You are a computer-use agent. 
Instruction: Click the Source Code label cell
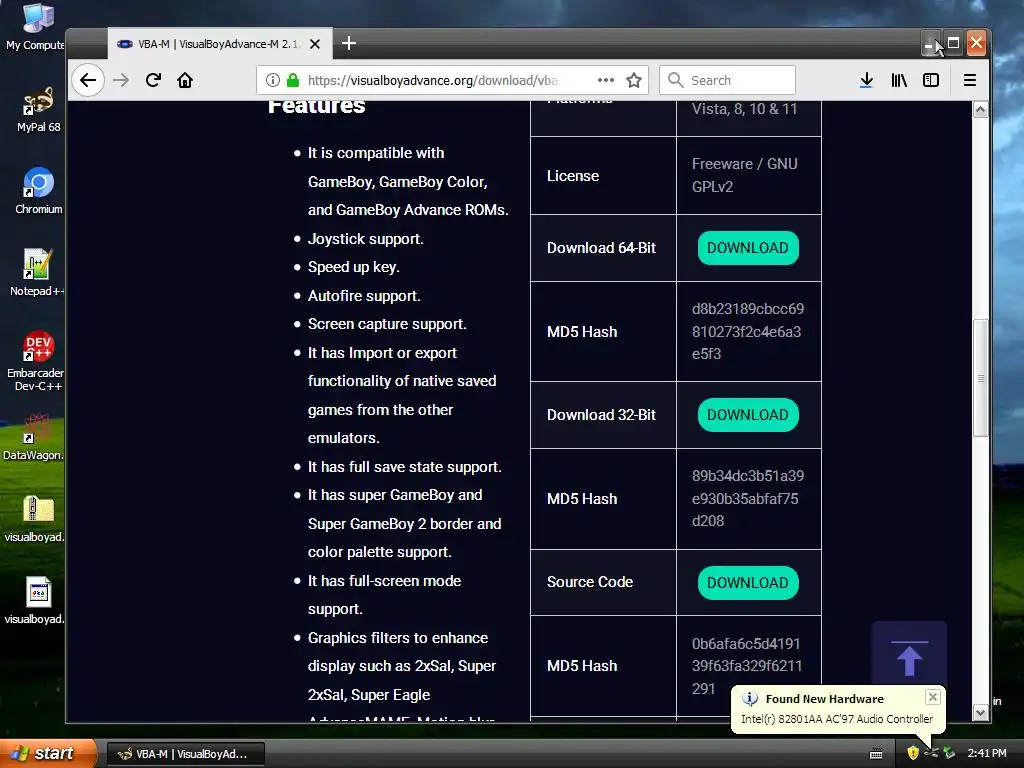(603, 582)
